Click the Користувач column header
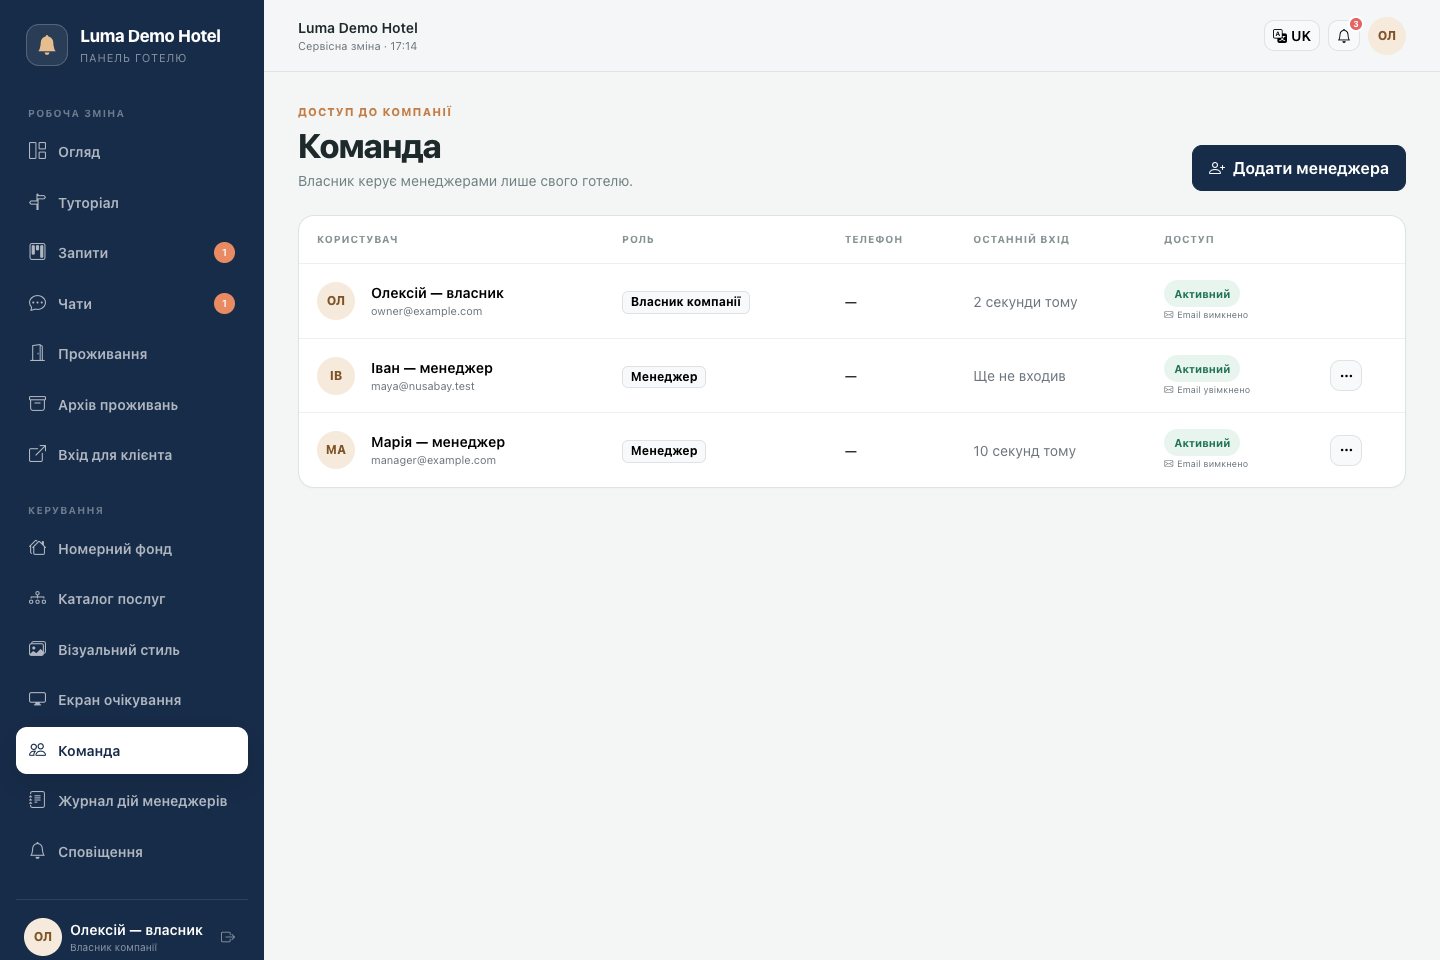This screenshot has height=960, width=1440. click(357, 240)
